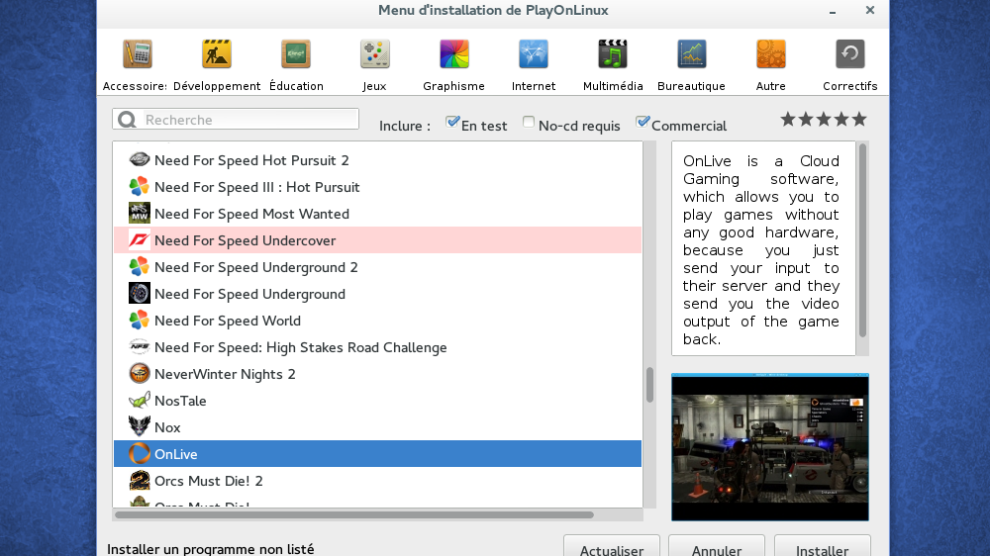Open the Correctifs patches icon

[850, 54]
